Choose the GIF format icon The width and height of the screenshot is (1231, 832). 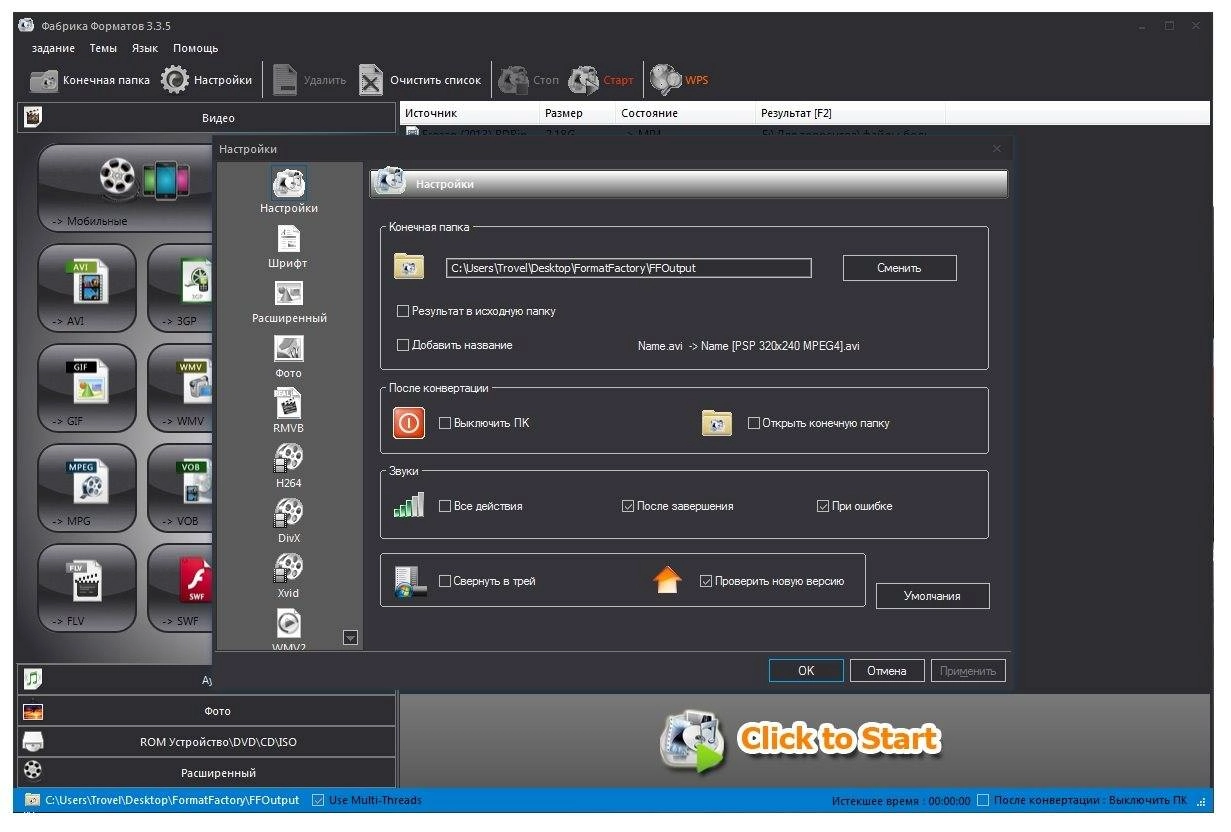click(87, 388)
